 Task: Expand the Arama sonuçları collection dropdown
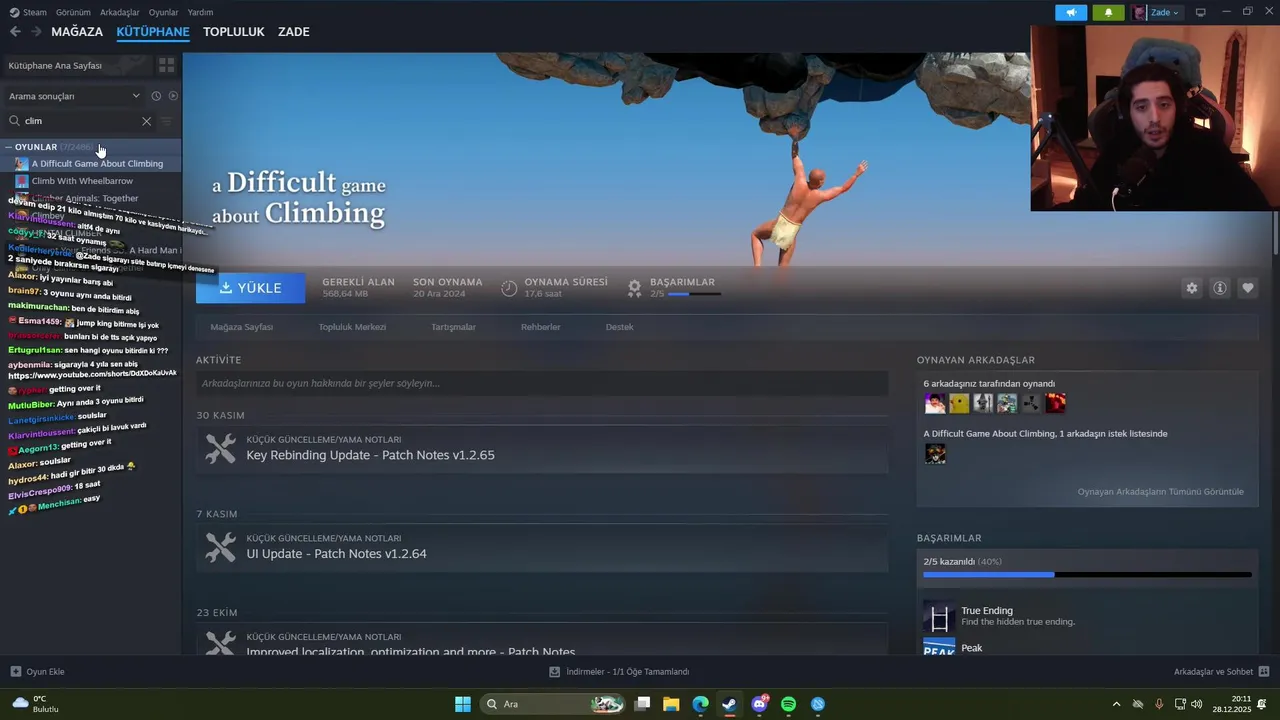tap(136, 96)
